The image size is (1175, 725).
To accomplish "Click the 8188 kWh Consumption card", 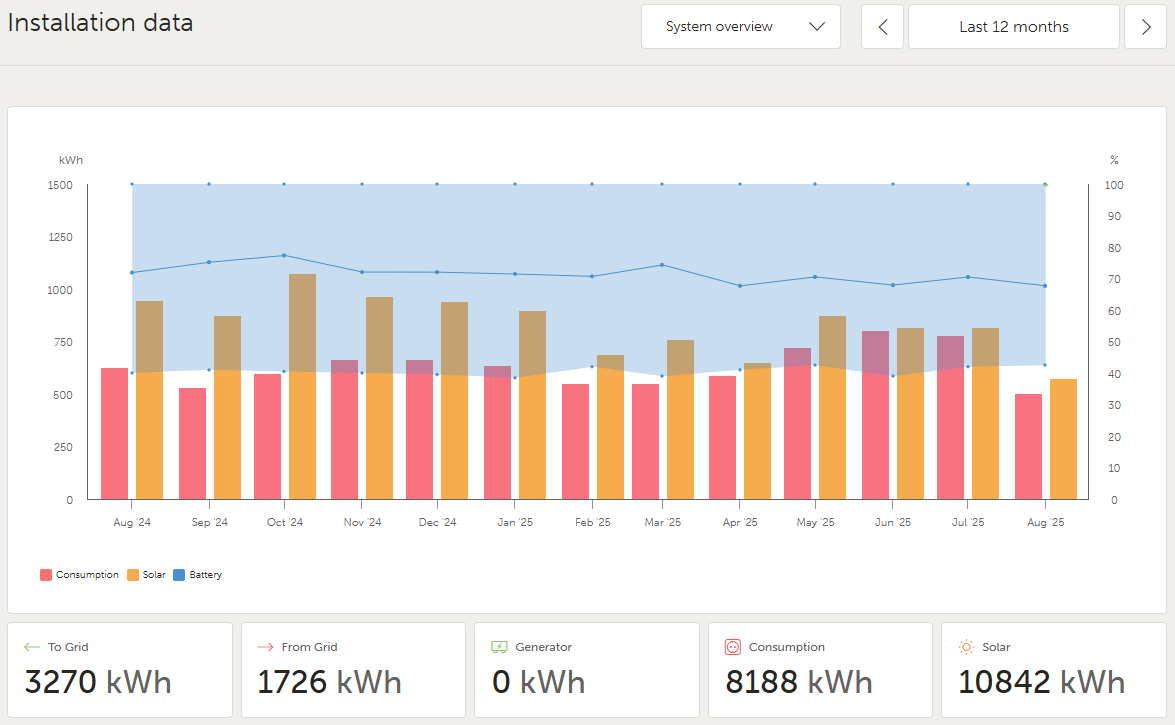I will (821, 670).
